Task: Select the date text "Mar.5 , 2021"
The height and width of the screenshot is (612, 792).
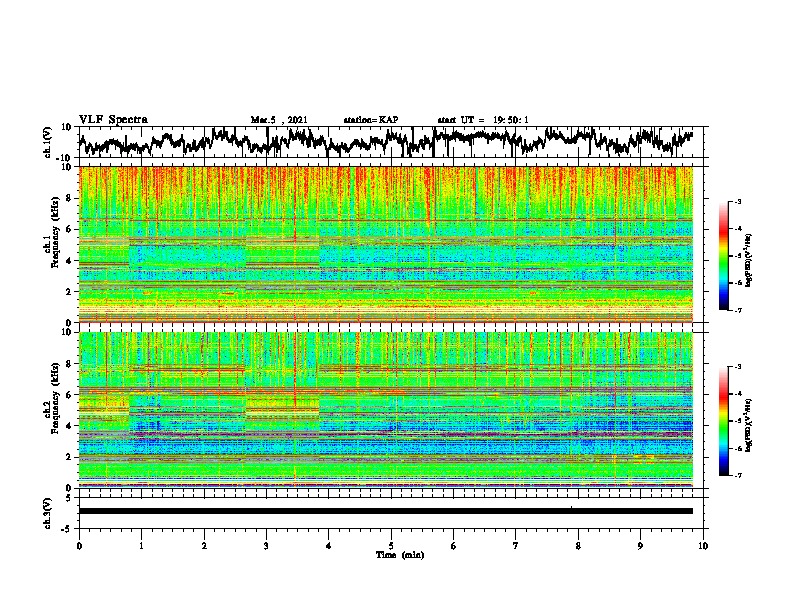Action: point(279,120)
